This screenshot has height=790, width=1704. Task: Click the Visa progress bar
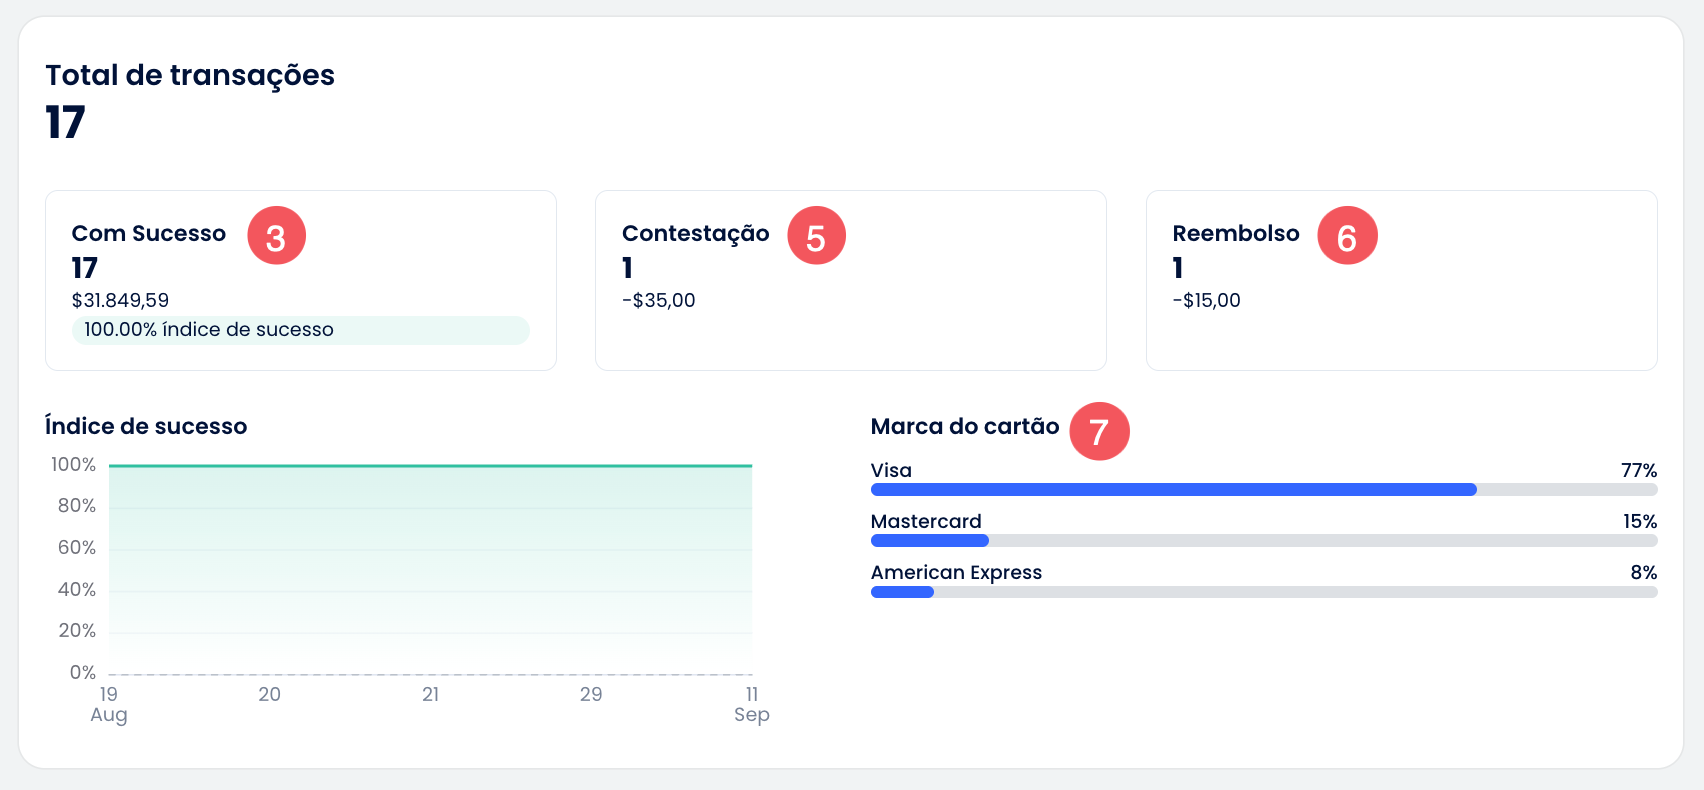click(x=1263, y=490)
